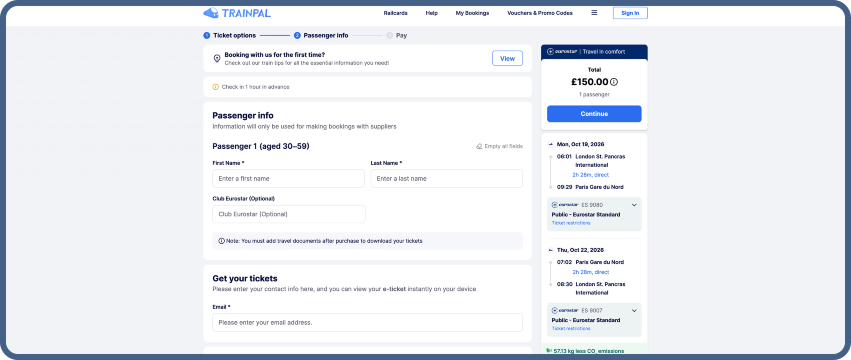The height and width of the screenshot is (360, 851).
Task: Click the Eurostar logo in the blue banner
Action: click(562, 52)
